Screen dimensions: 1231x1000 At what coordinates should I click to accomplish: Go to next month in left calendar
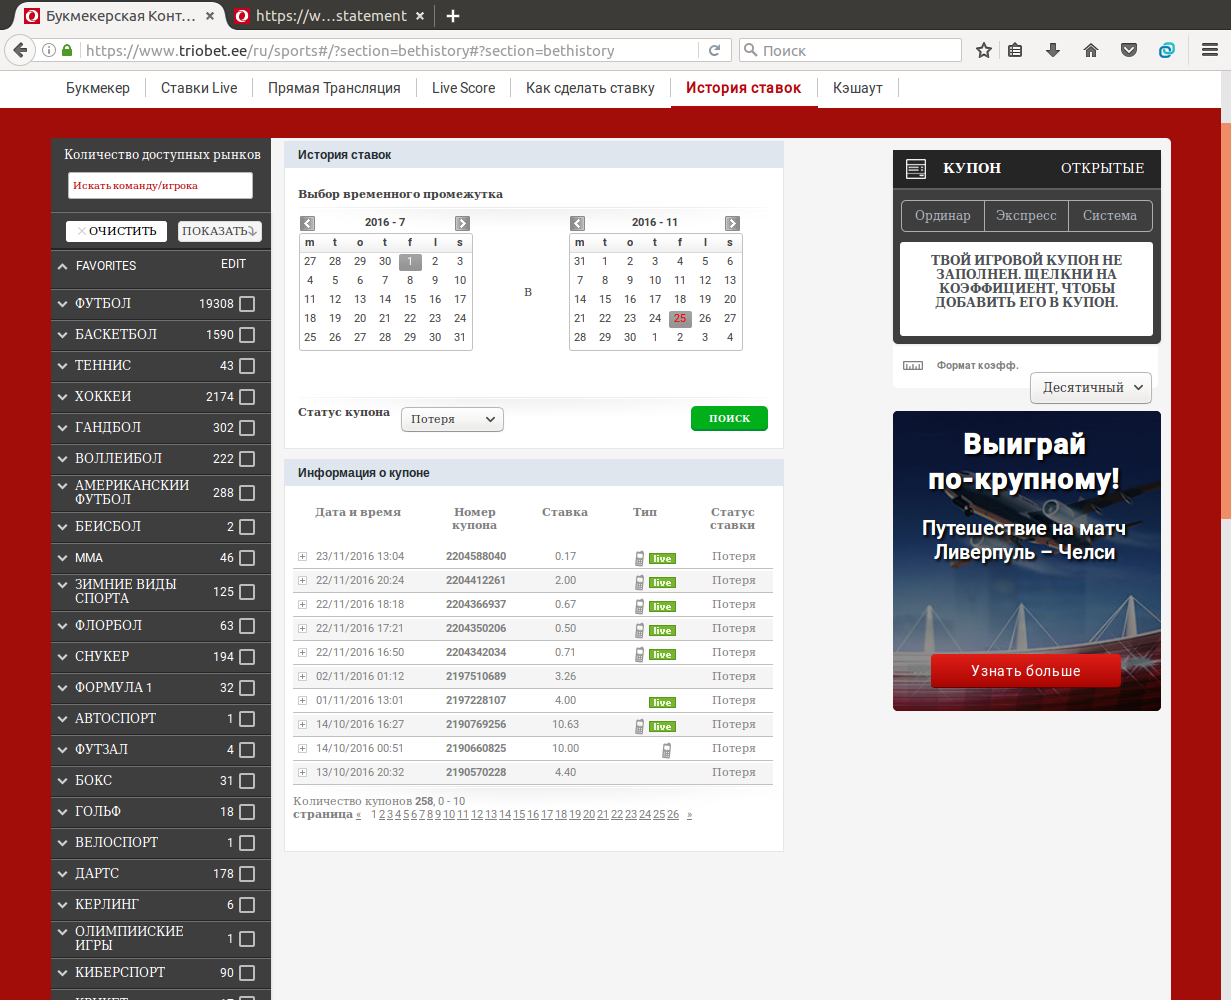[462, 223]
